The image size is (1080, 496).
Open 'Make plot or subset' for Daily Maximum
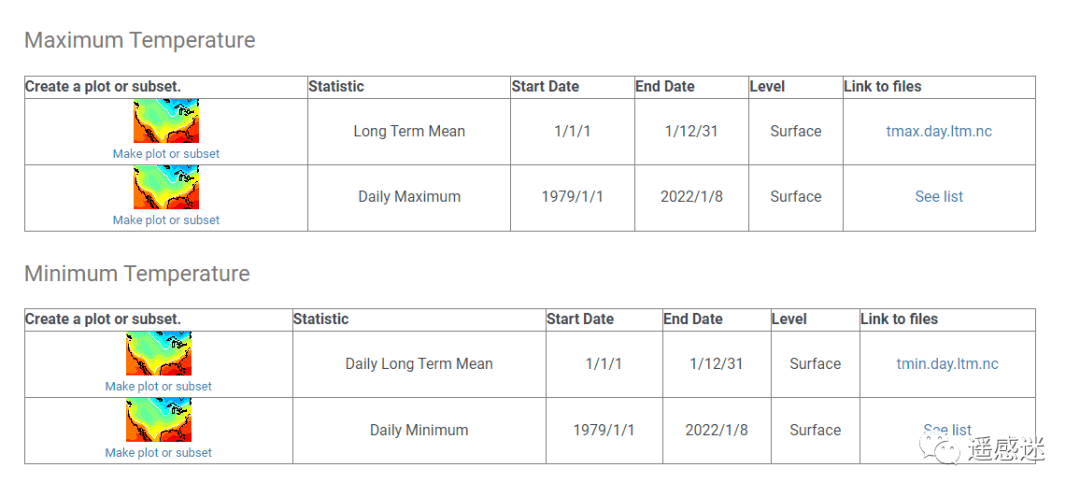166,220
